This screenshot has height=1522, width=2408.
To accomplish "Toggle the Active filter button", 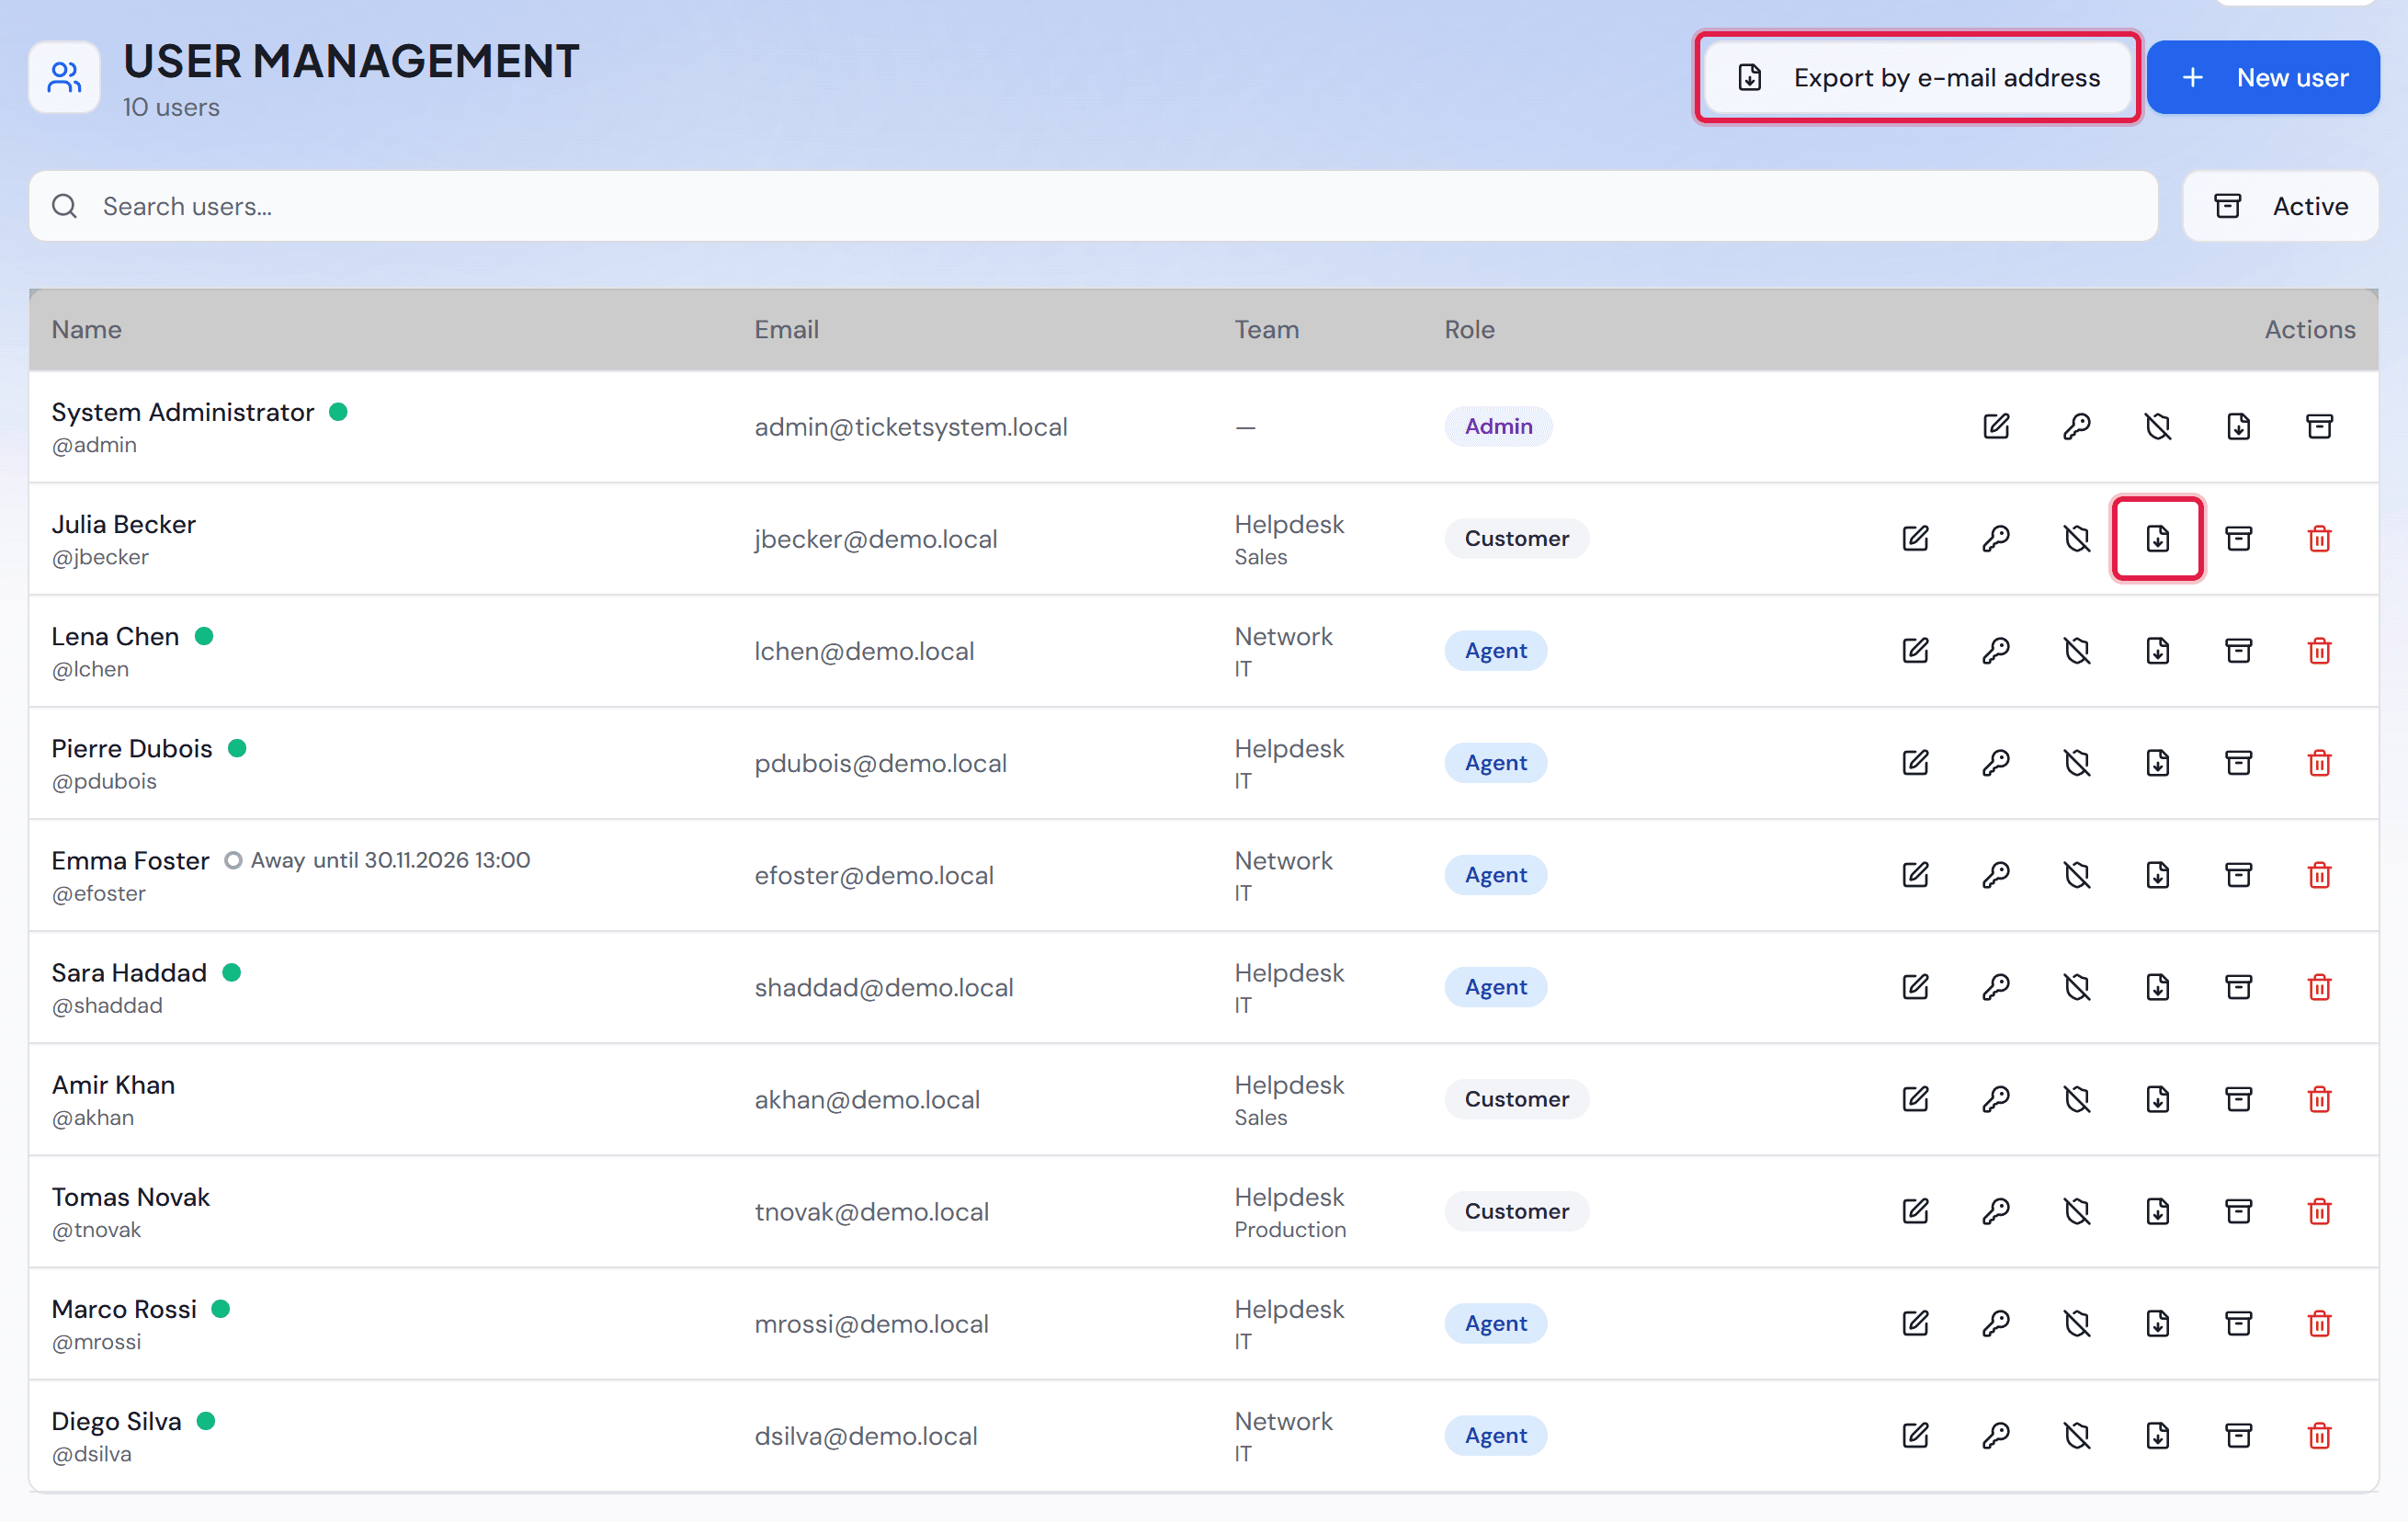I will [2280, 206].
